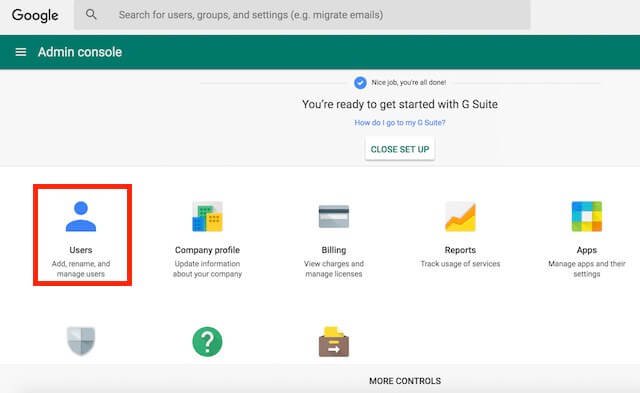Select the Company profile label
The height and width of the screenshot is (393, 640).
(x=207, y=250)
